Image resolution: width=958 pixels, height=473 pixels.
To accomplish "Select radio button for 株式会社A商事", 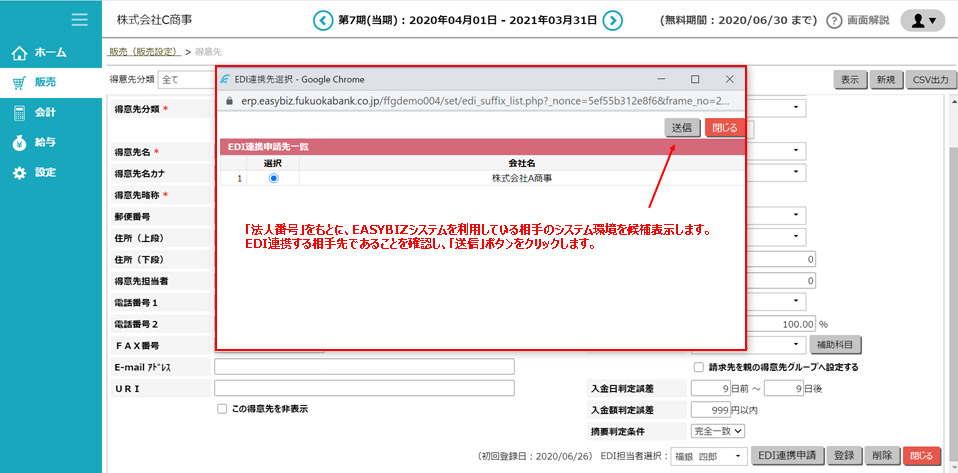I will pos(274,178).
